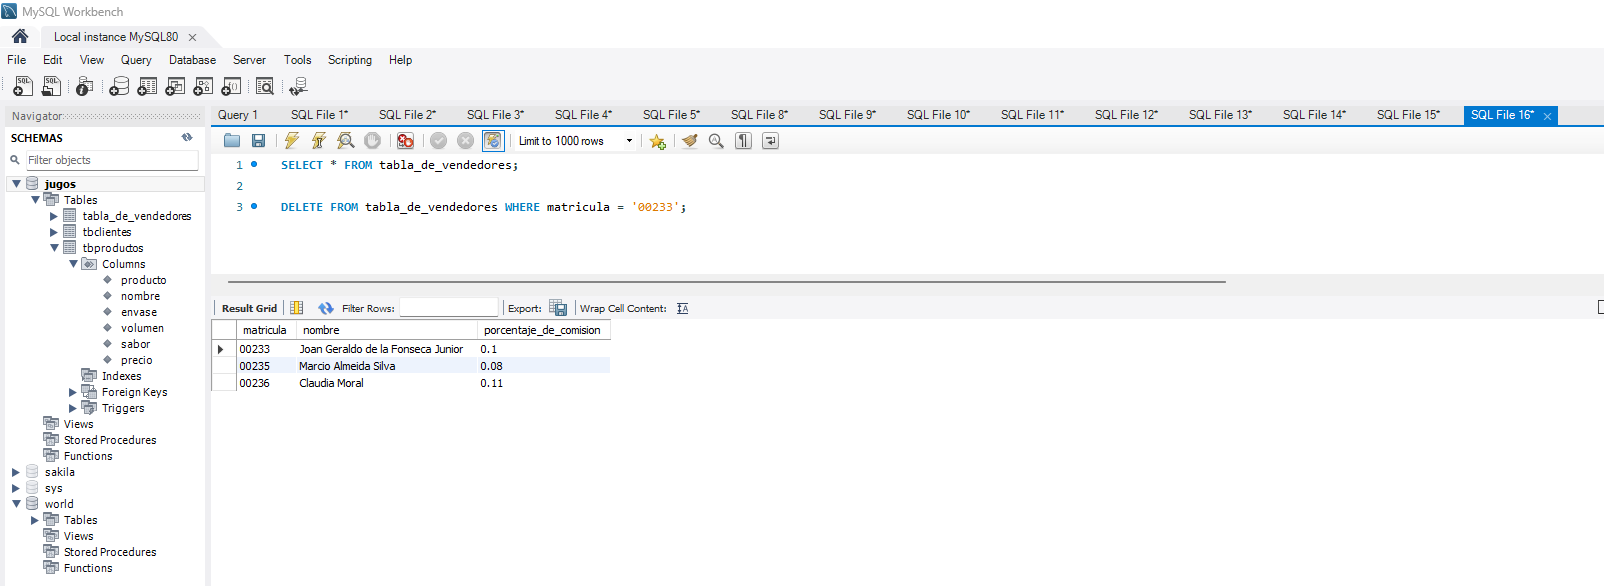This screenshot has width=1604, height=586.
Task: Close Local instance MySQL80 connection tab
Action: pos(192,37)
